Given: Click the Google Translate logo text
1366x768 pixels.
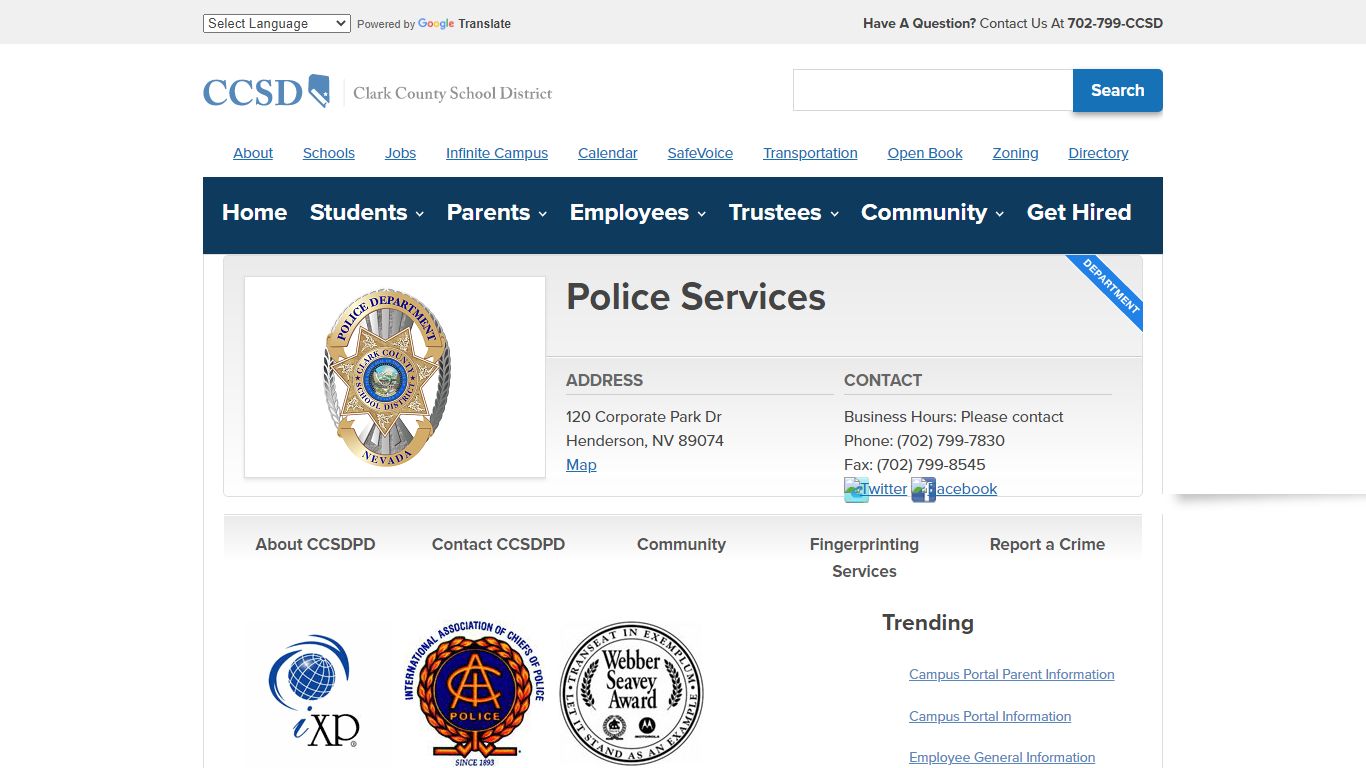Looking at the screenshot, I should pos(464,23).
